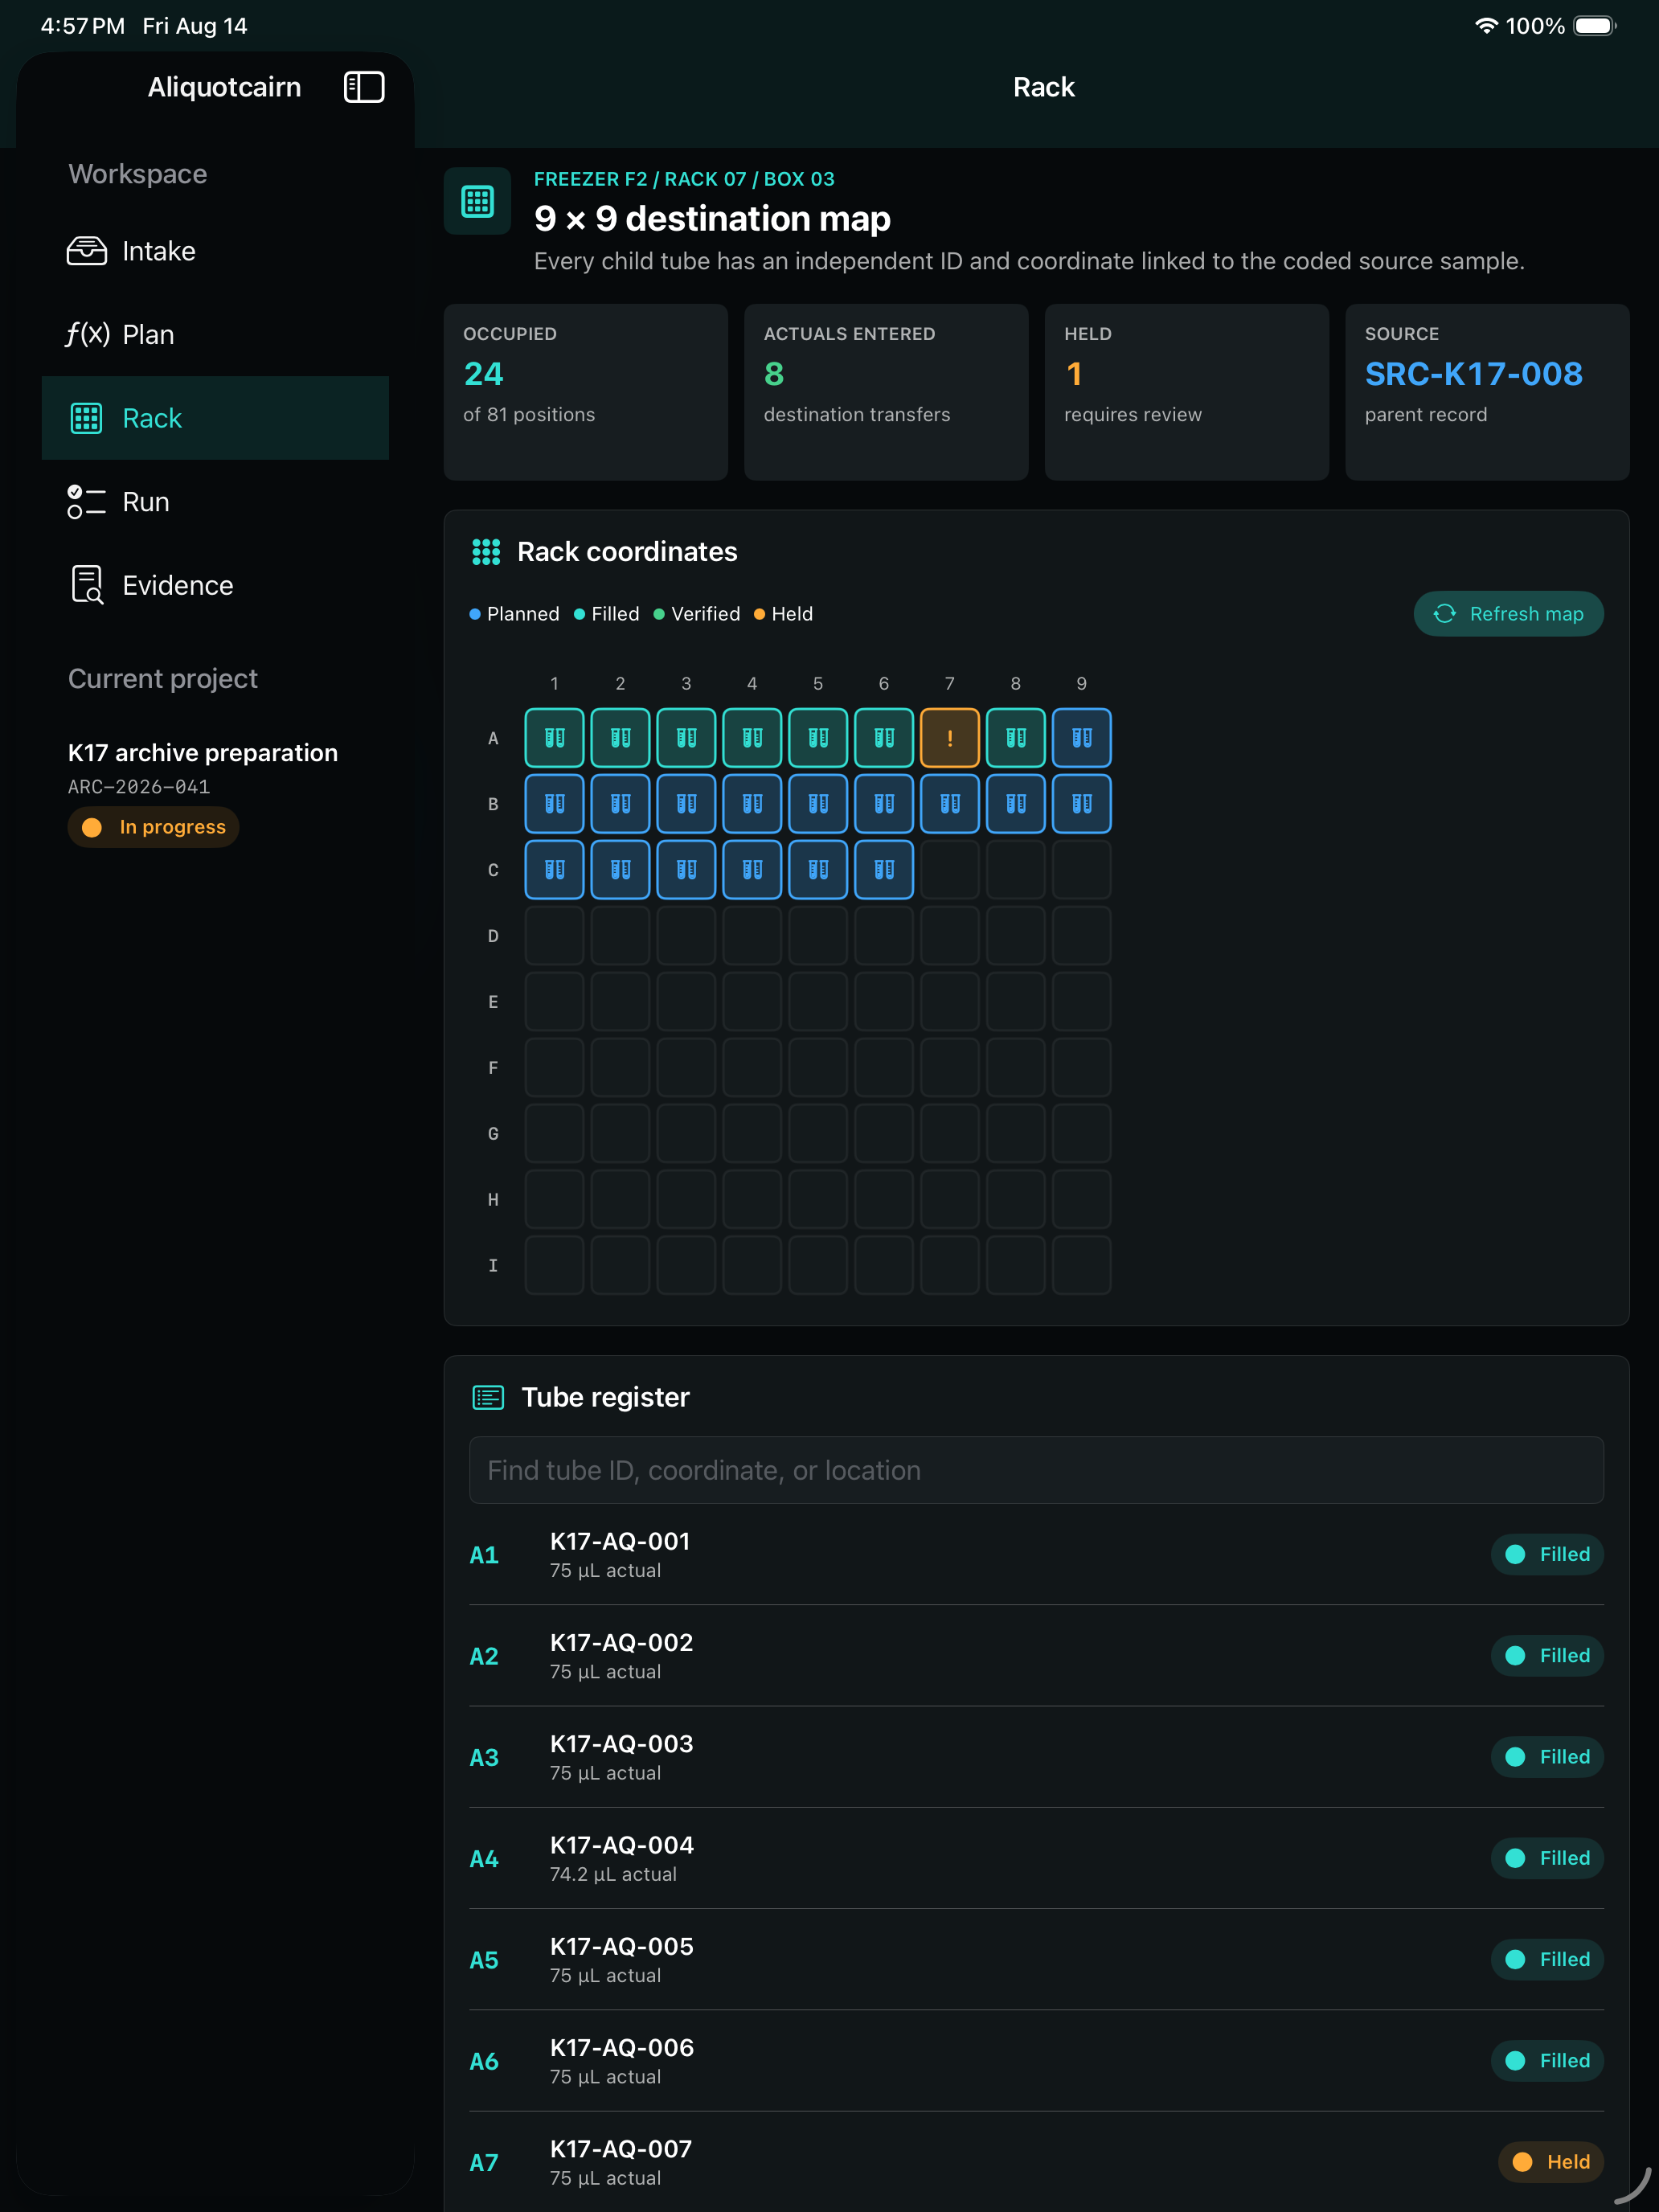This screenshot has height=2212, width=1659.
Task: Click the battery indicator in status bar
Action: [1594, 26]
